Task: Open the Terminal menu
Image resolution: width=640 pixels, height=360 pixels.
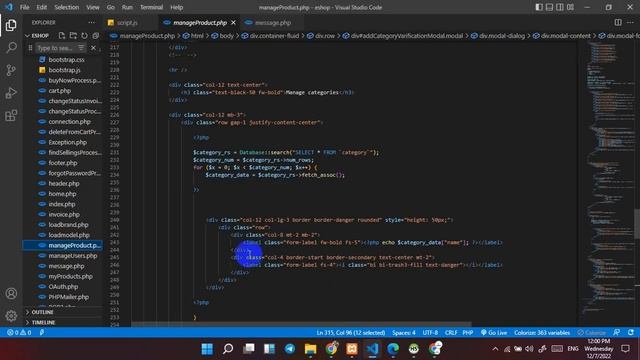Action: click(x=151, y=7)
